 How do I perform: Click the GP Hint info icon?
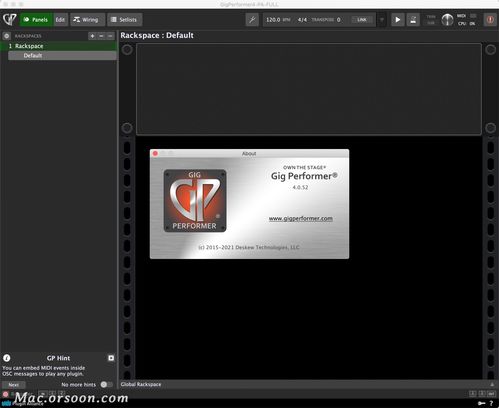click(x=7, y=358)
